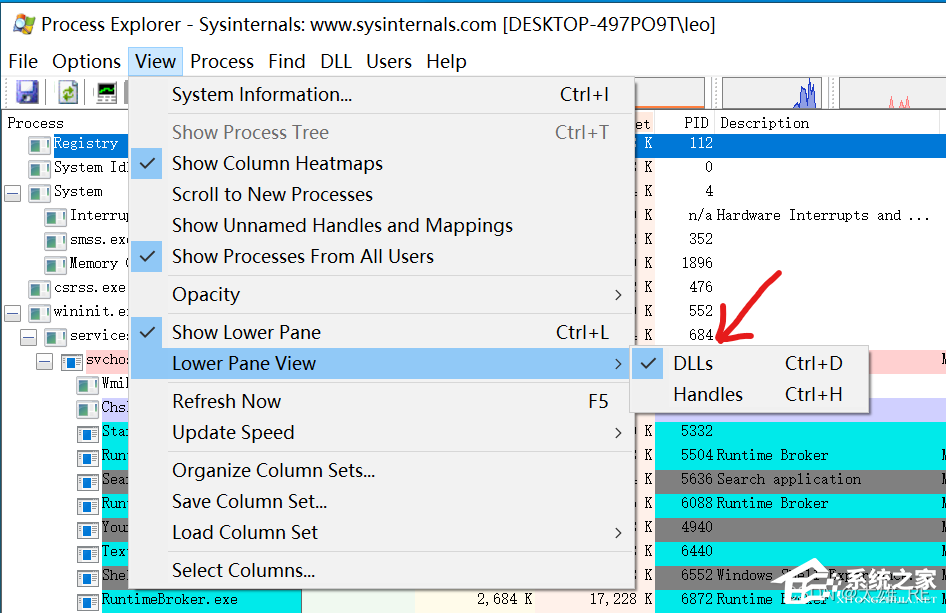Click the svchost process icon
The height and width of the screenshot is (613, 946).
click(72, 360)
